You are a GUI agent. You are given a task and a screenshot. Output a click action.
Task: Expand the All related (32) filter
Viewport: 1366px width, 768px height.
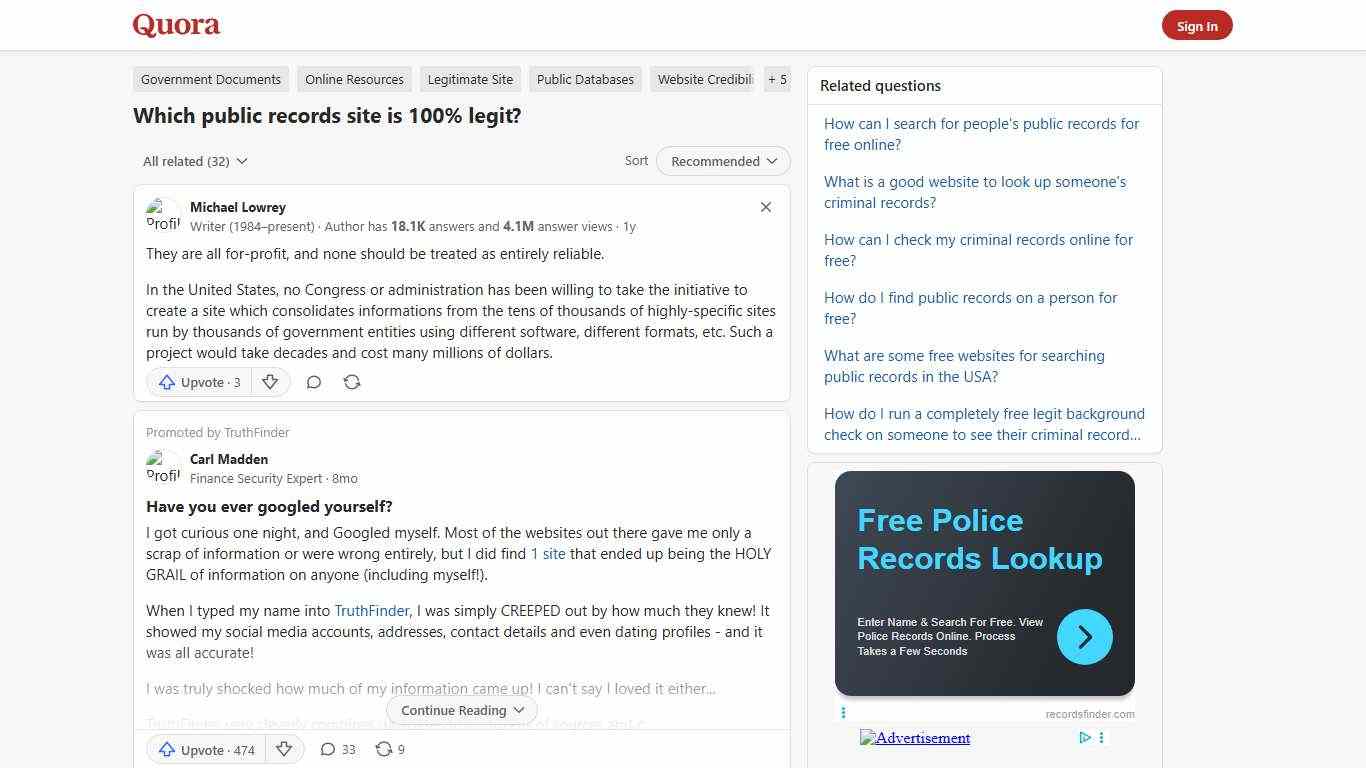[x=194, y=161]
